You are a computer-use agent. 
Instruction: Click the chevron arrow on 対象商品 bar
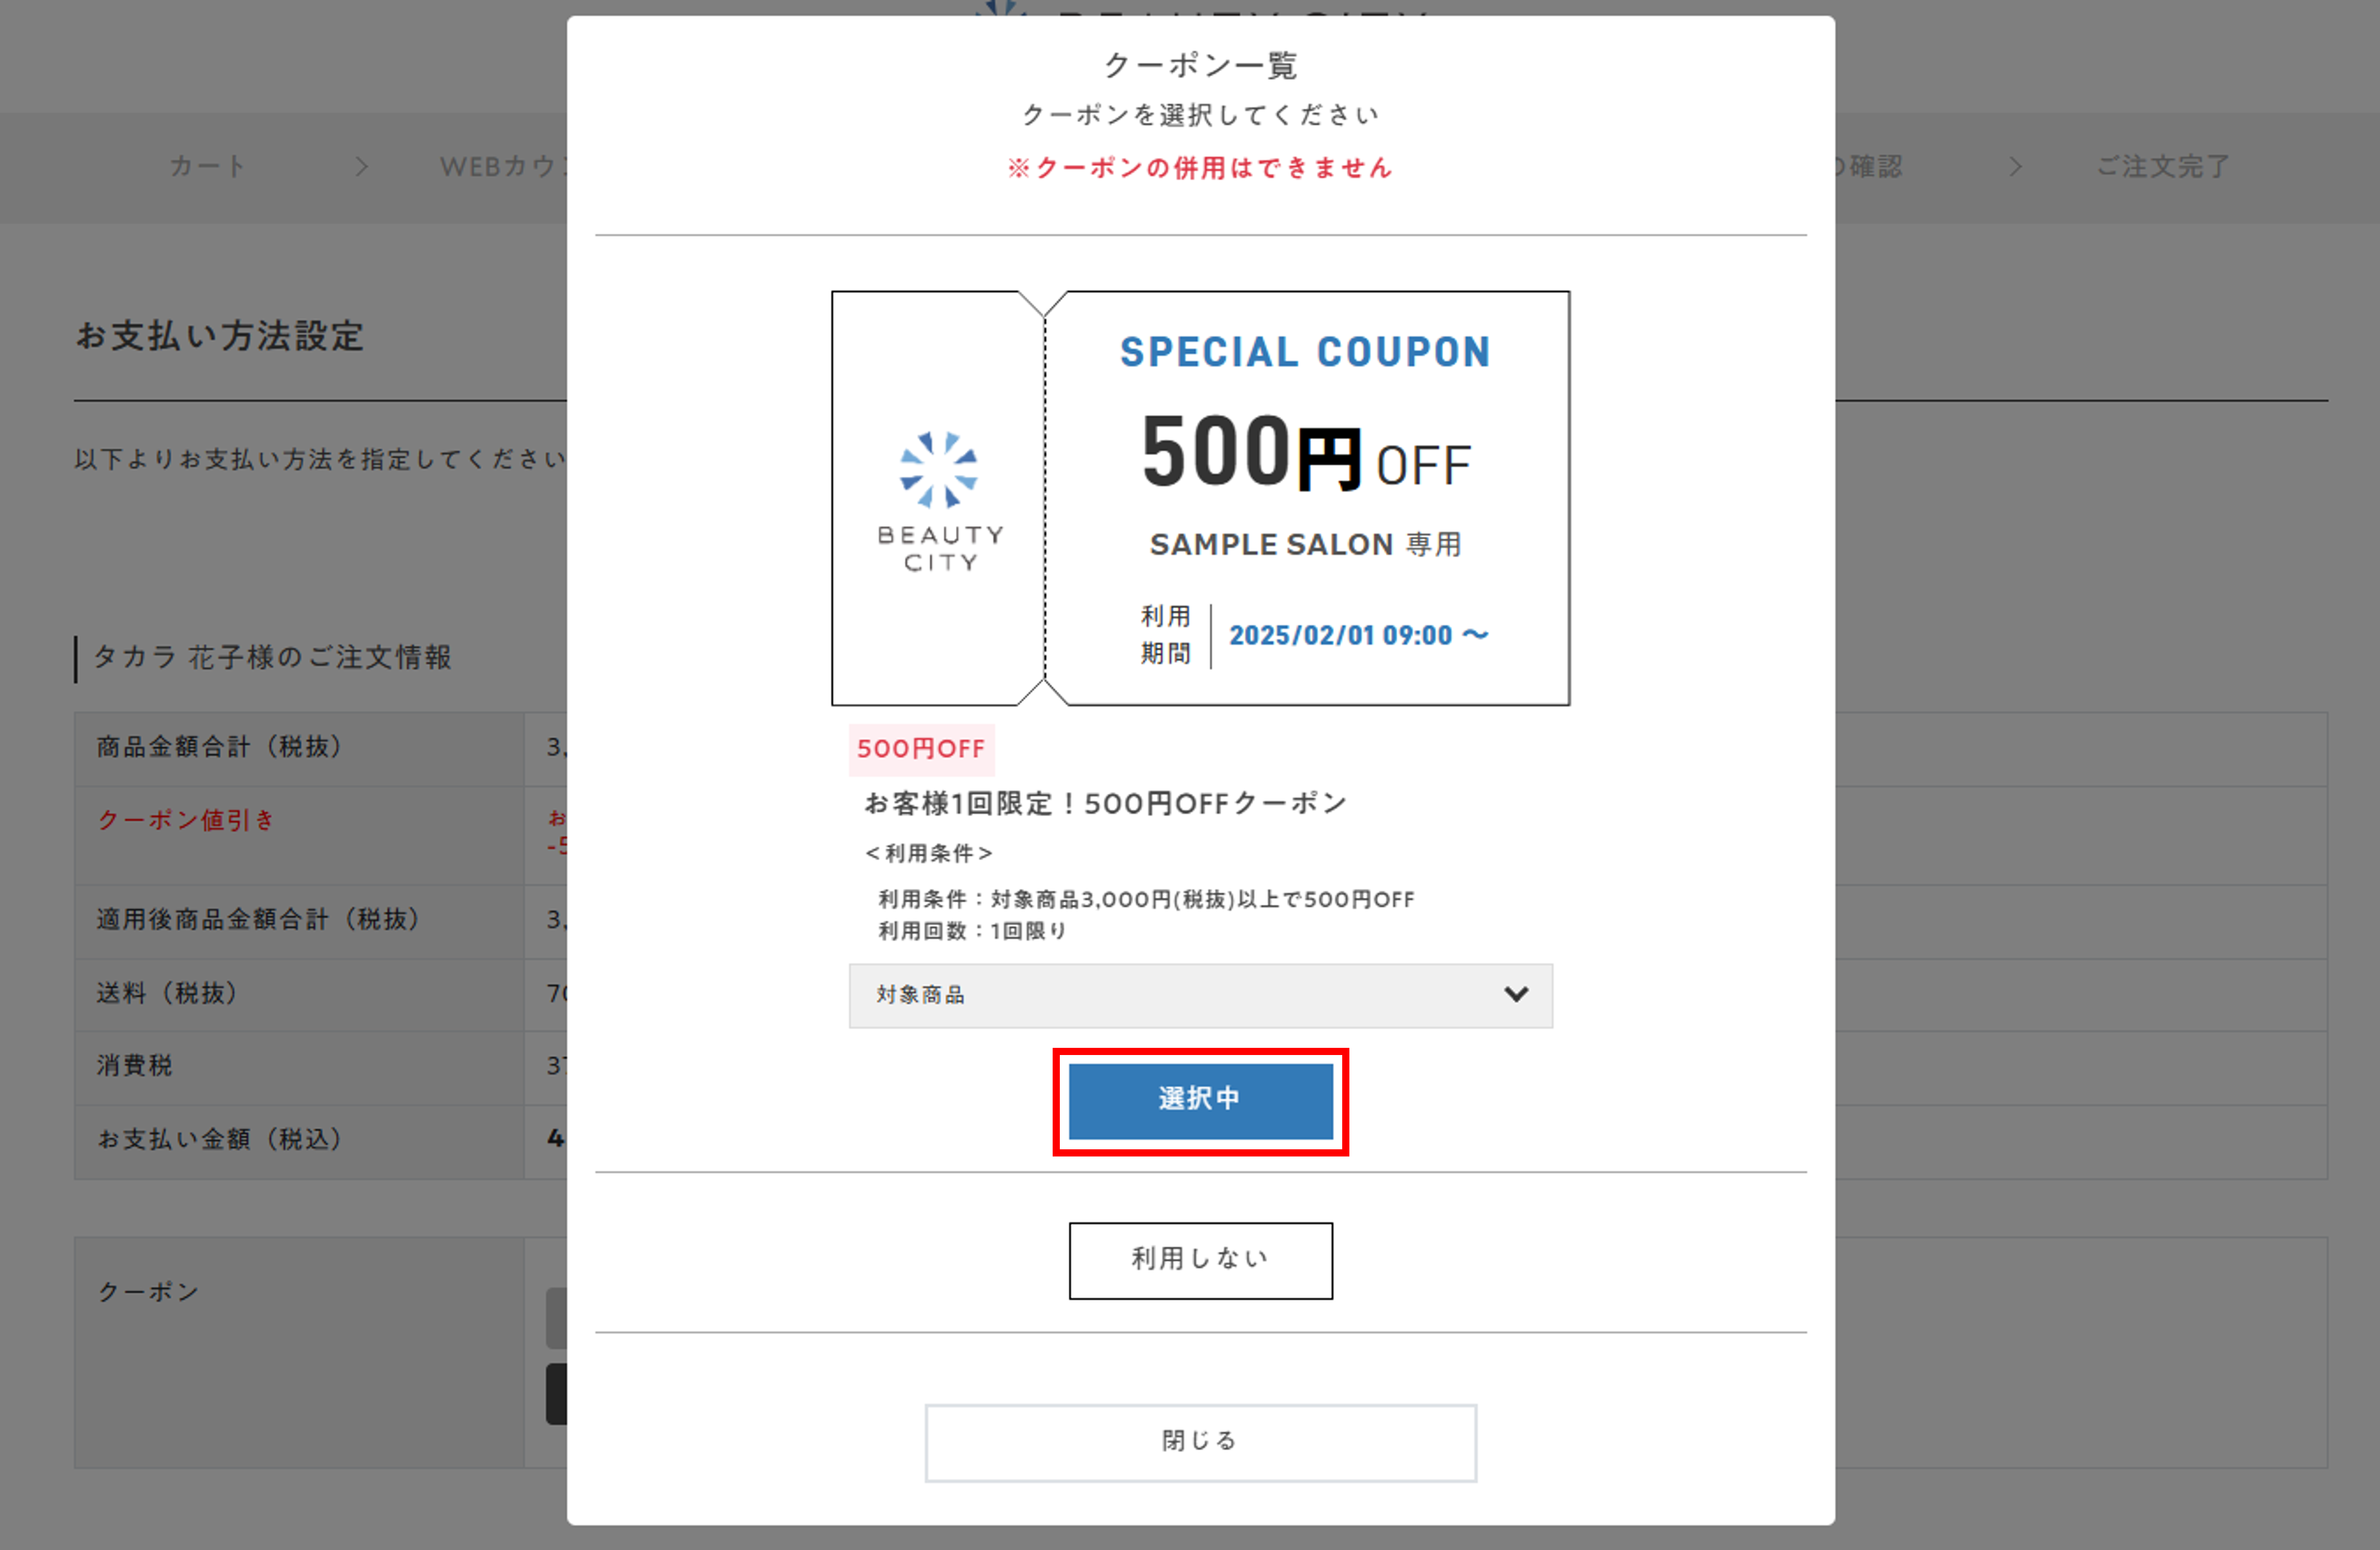coord(1516,994)
